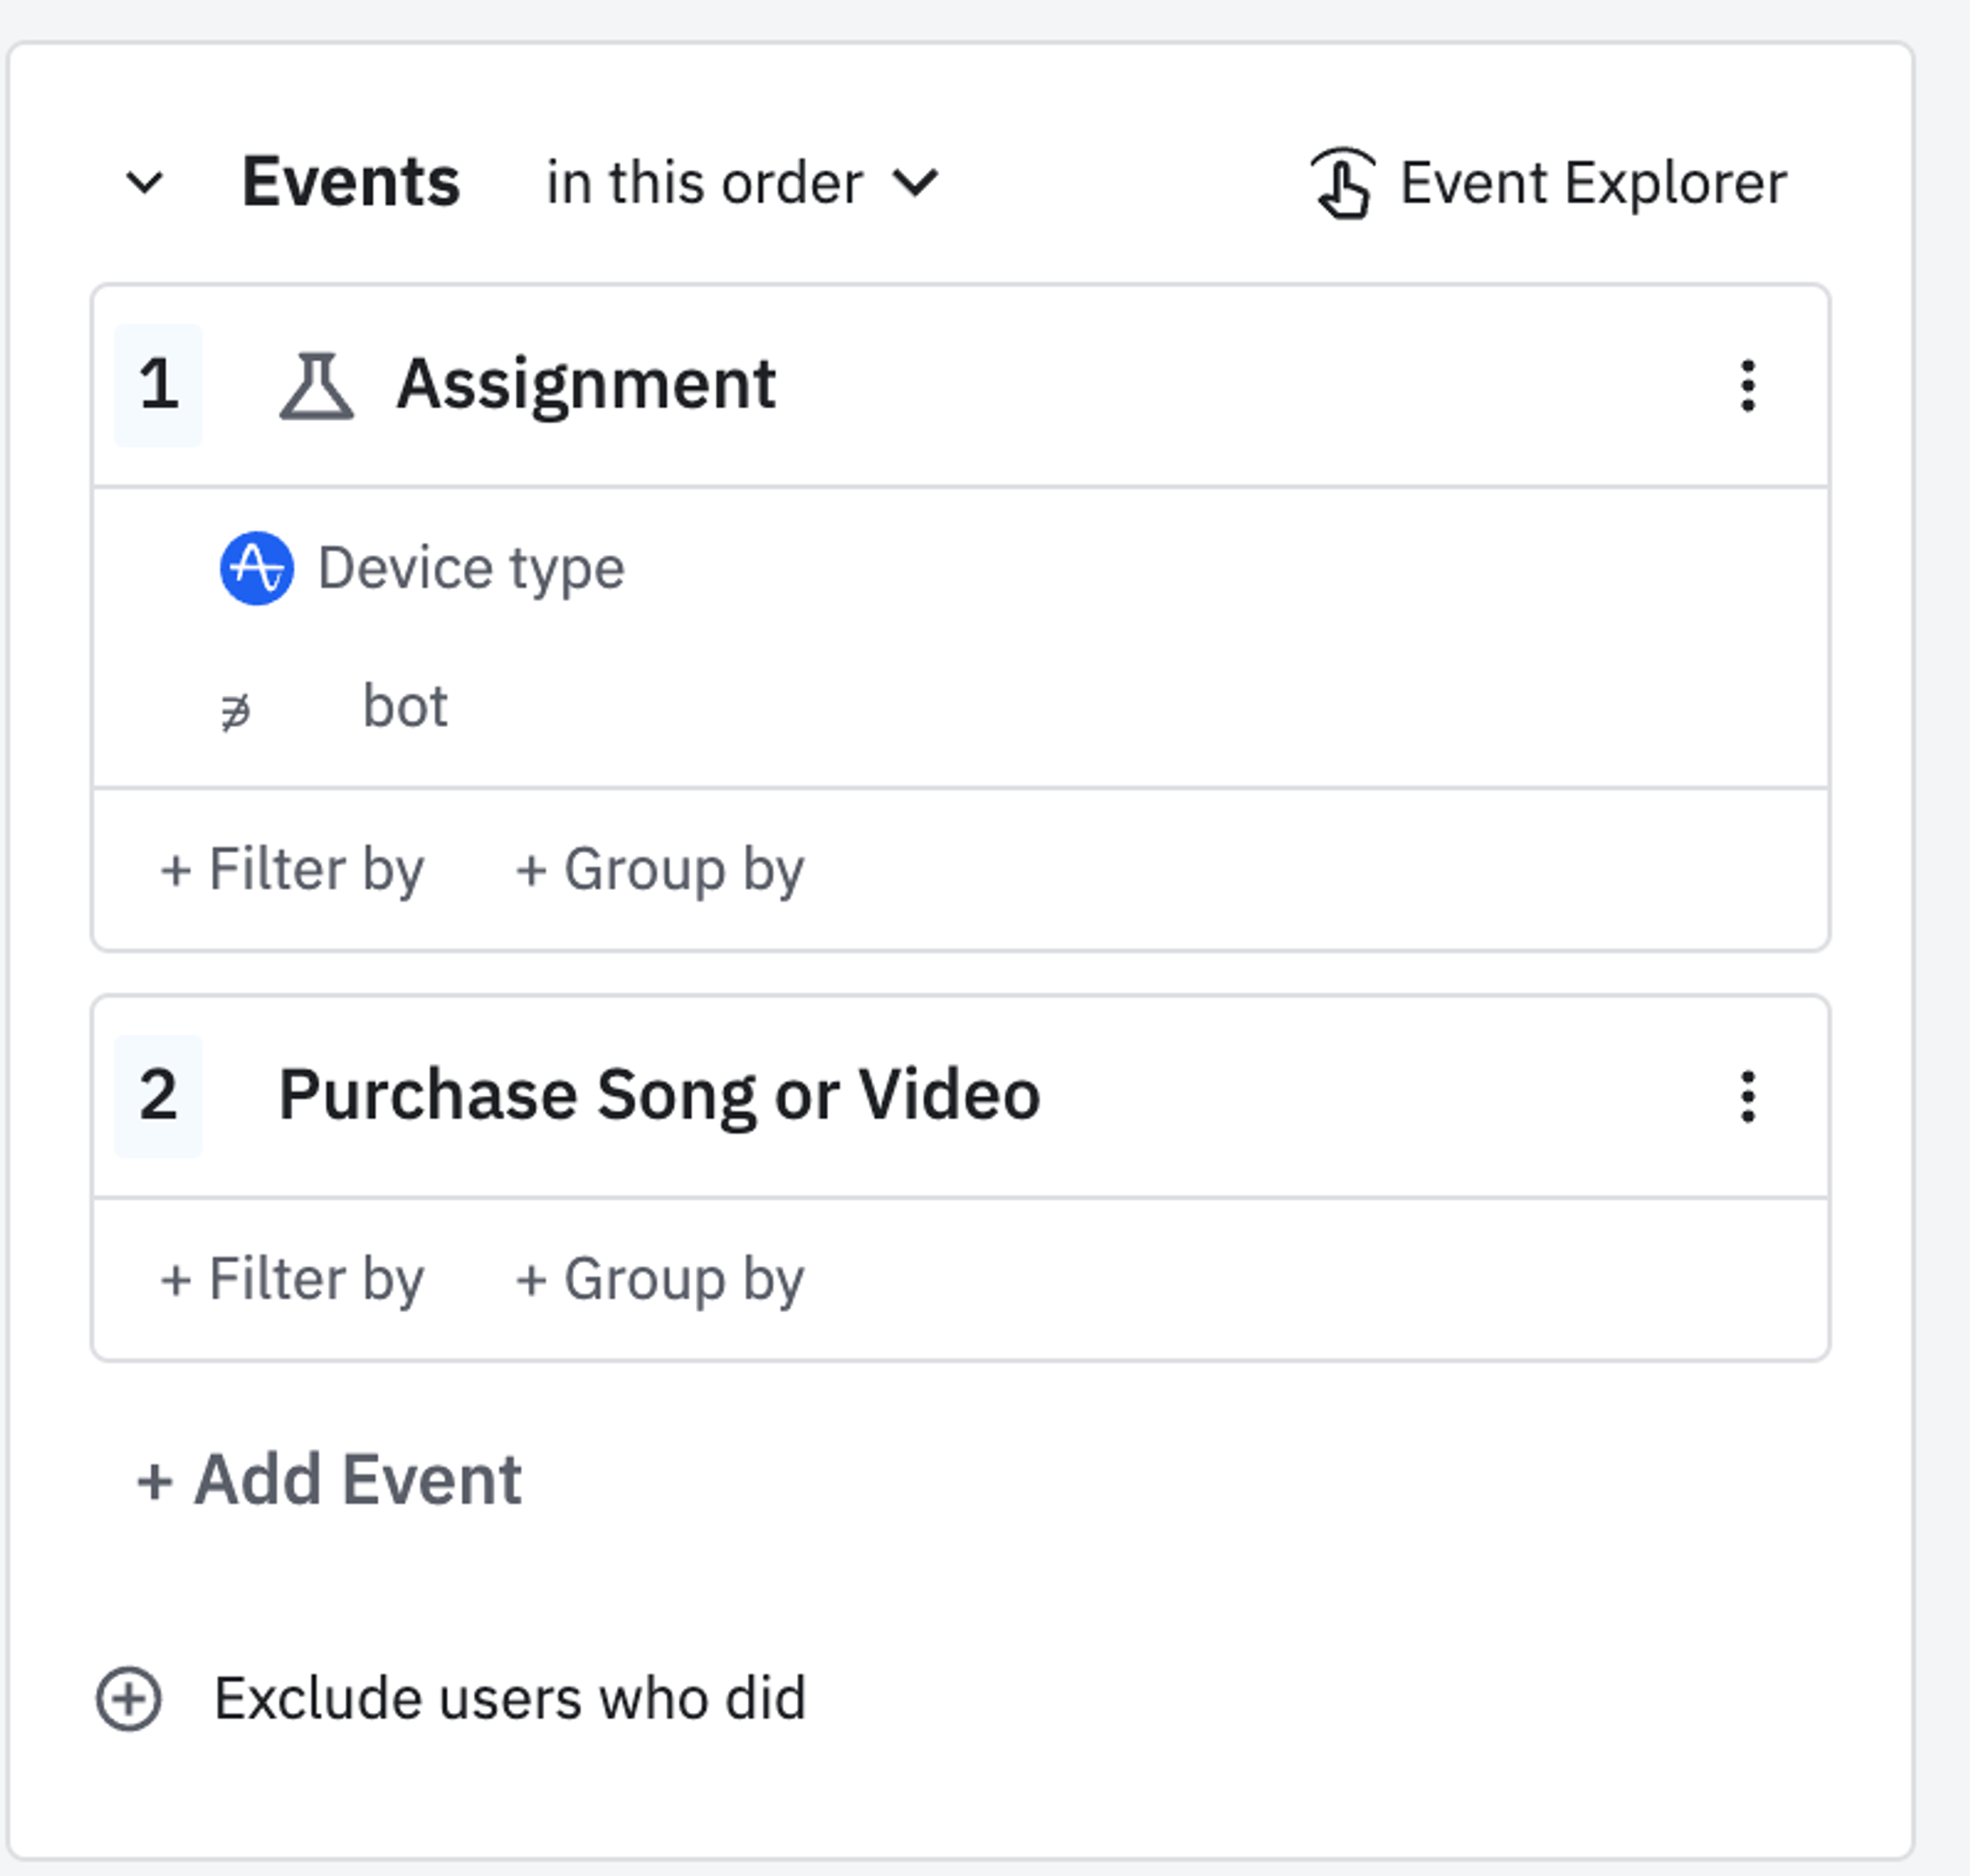This screenshot has width=1970, height=1876.
Task: Open the 'in this order' dropdown
Action: click(741, 183)
